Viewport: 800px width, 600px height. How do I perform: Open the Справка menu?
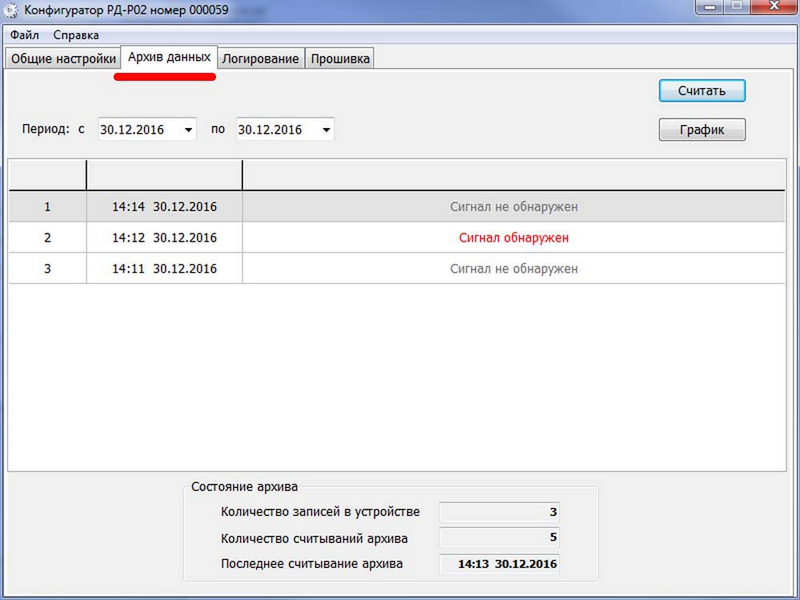tap(76, 35)
